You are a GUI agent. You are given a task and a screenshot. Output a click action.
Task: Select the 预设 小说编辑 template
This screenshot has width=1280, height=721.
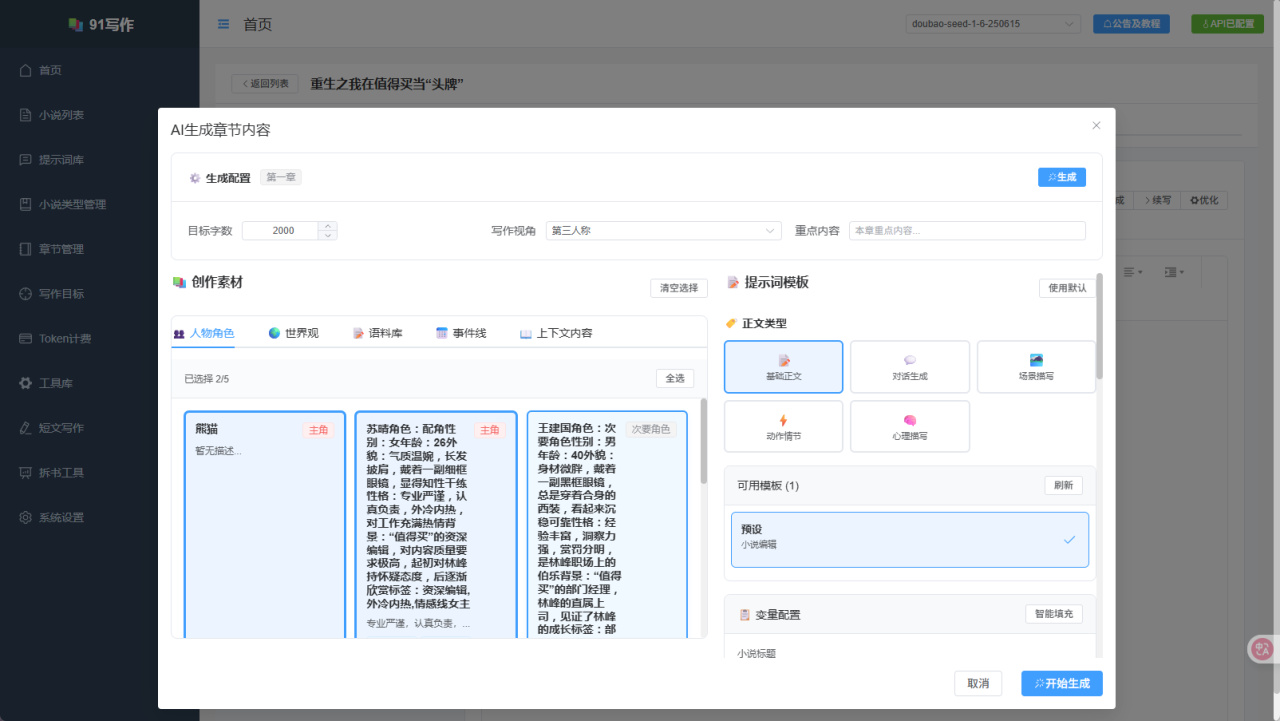click(x=910, y=540)
